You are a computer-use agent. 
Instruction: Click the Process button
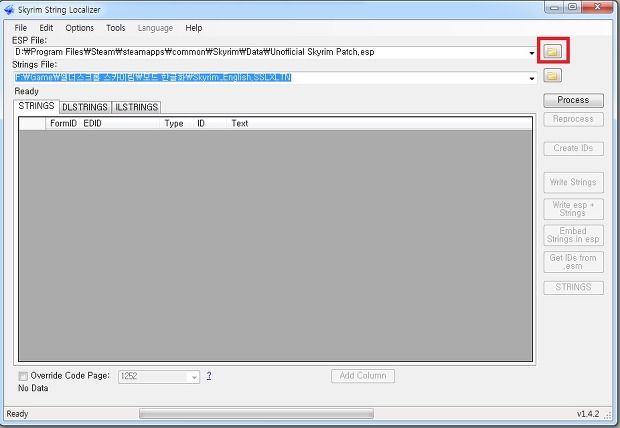(573, 100)
